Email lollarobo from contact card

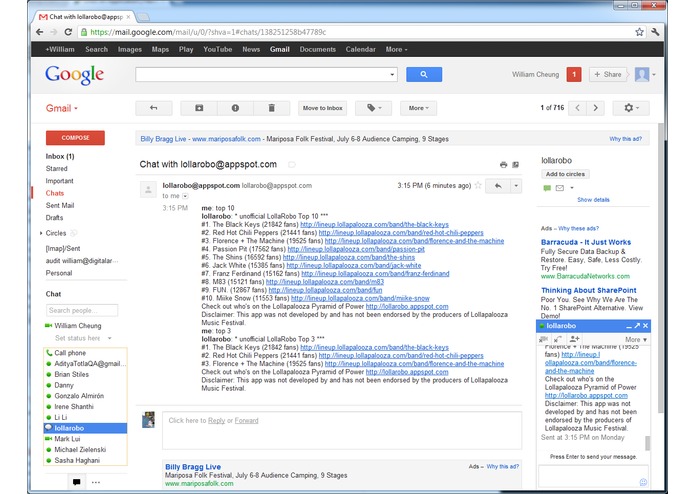(x=560, y=188)
